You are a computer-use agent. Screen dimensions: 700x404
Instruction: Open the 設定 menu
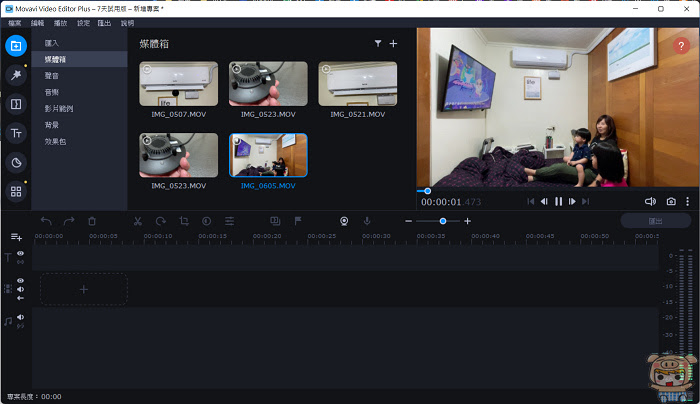(83, 23)
